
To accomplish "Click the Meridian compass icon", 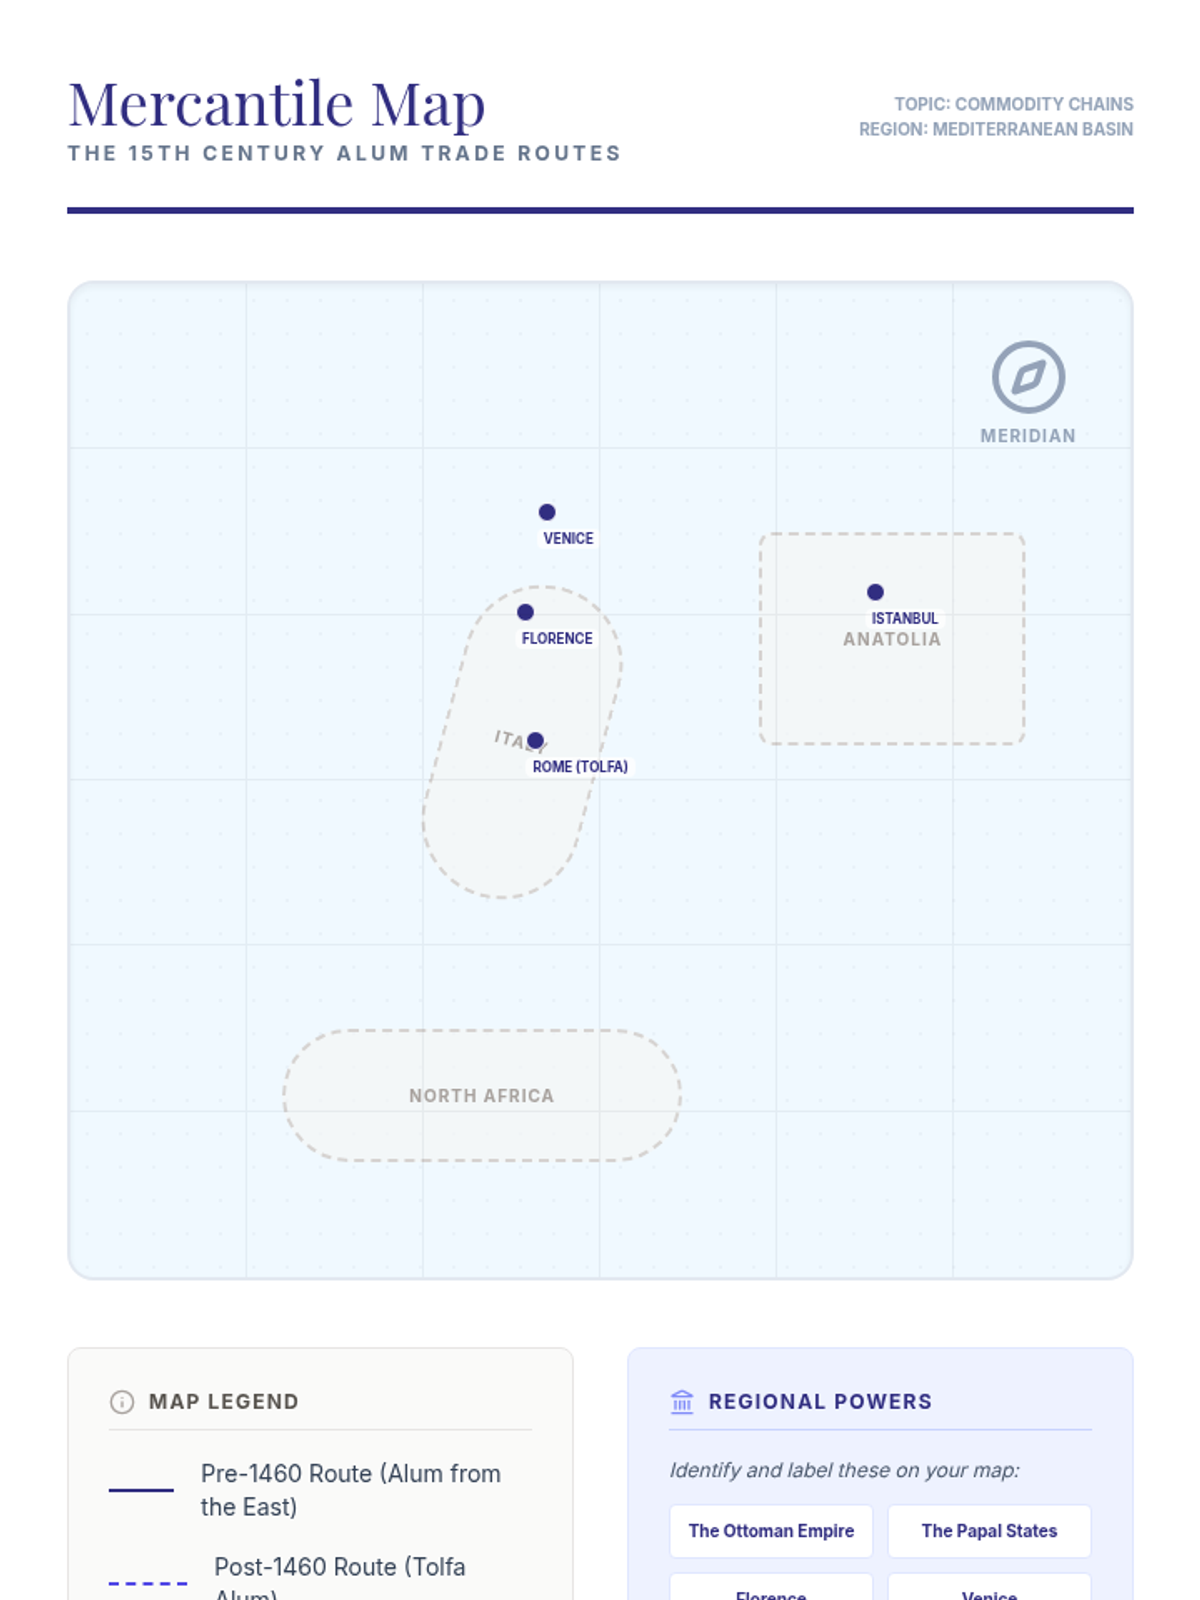I will 1028,377.
